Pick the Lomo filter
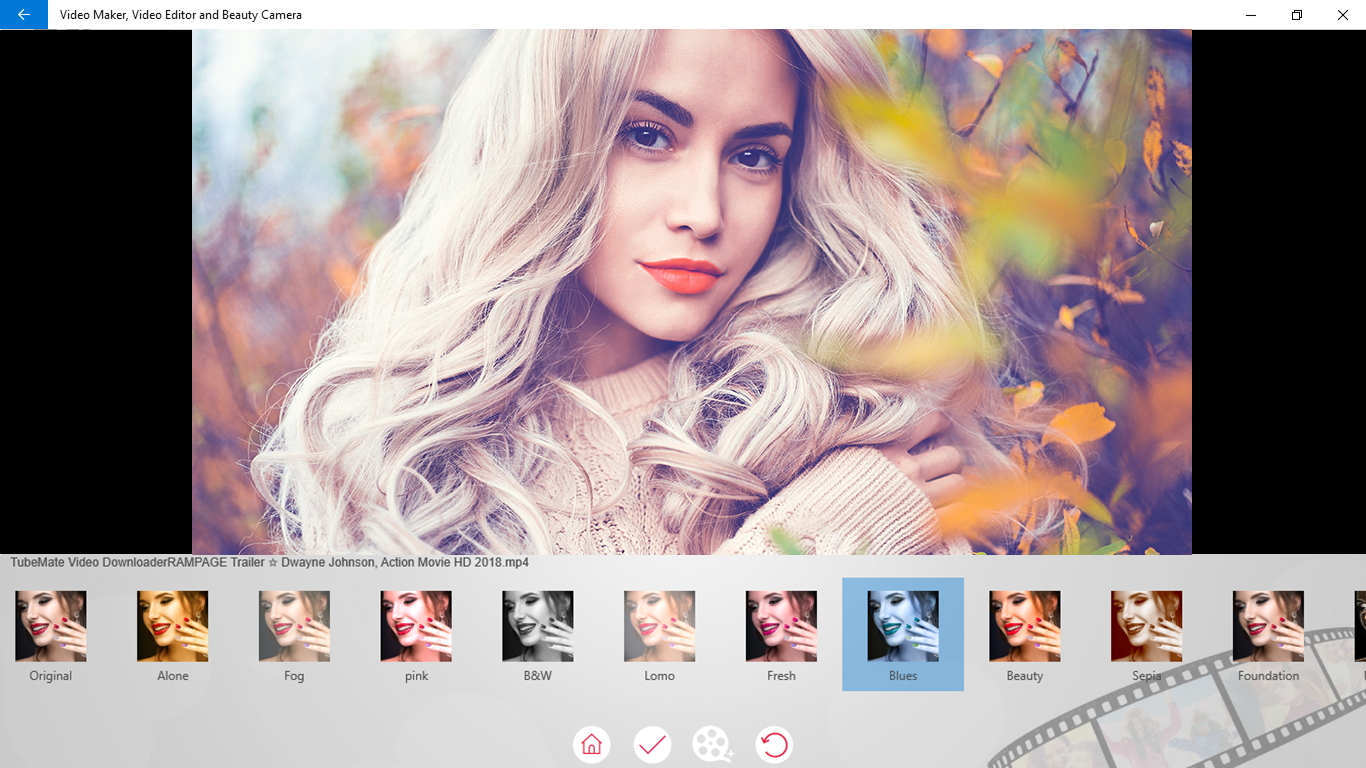The width and height of the screenshot is (1366, 768). point(660,634)
